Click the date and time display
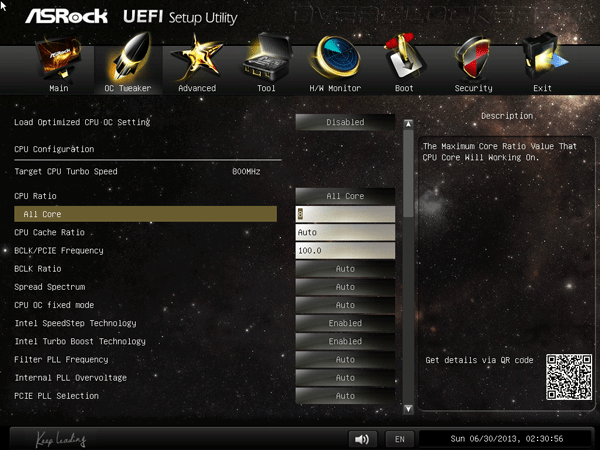Screen dimensions: 600x450 click(507, 439)
